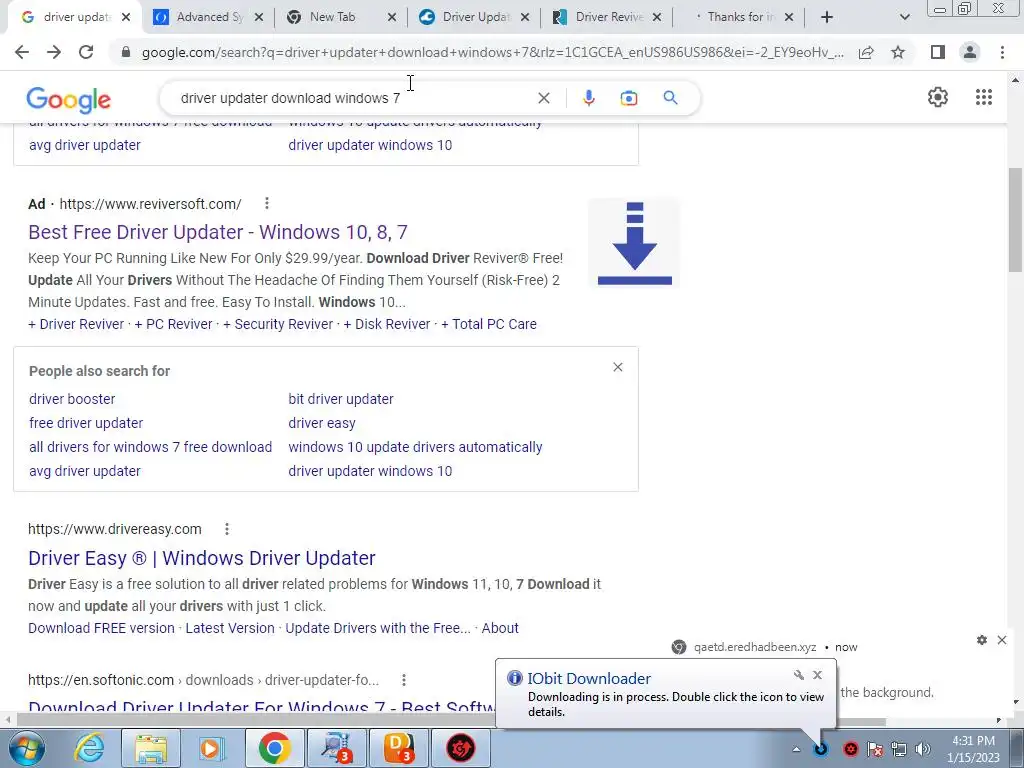The height and width of the screenshot is (768, 1024).
Task: Open Chrome three-dot menu
Action: point(1002,52)
